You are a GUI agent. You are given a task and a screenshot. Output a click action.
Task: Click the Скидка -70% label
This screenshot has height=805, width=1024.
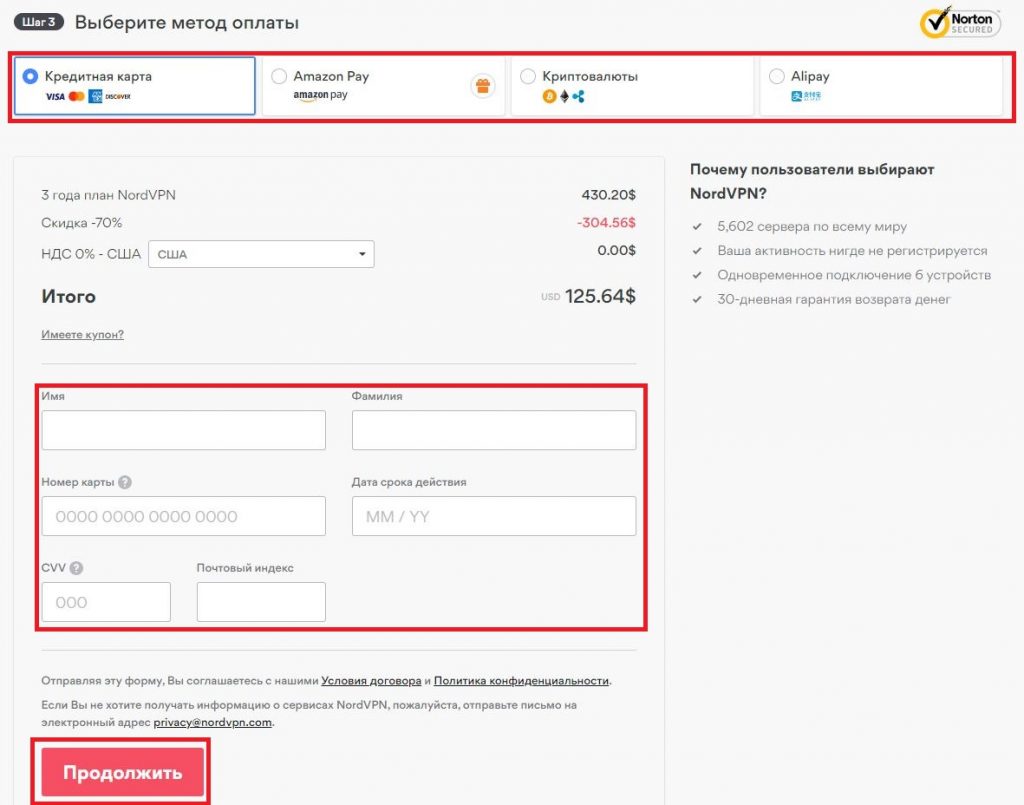(x=82, y=223)
